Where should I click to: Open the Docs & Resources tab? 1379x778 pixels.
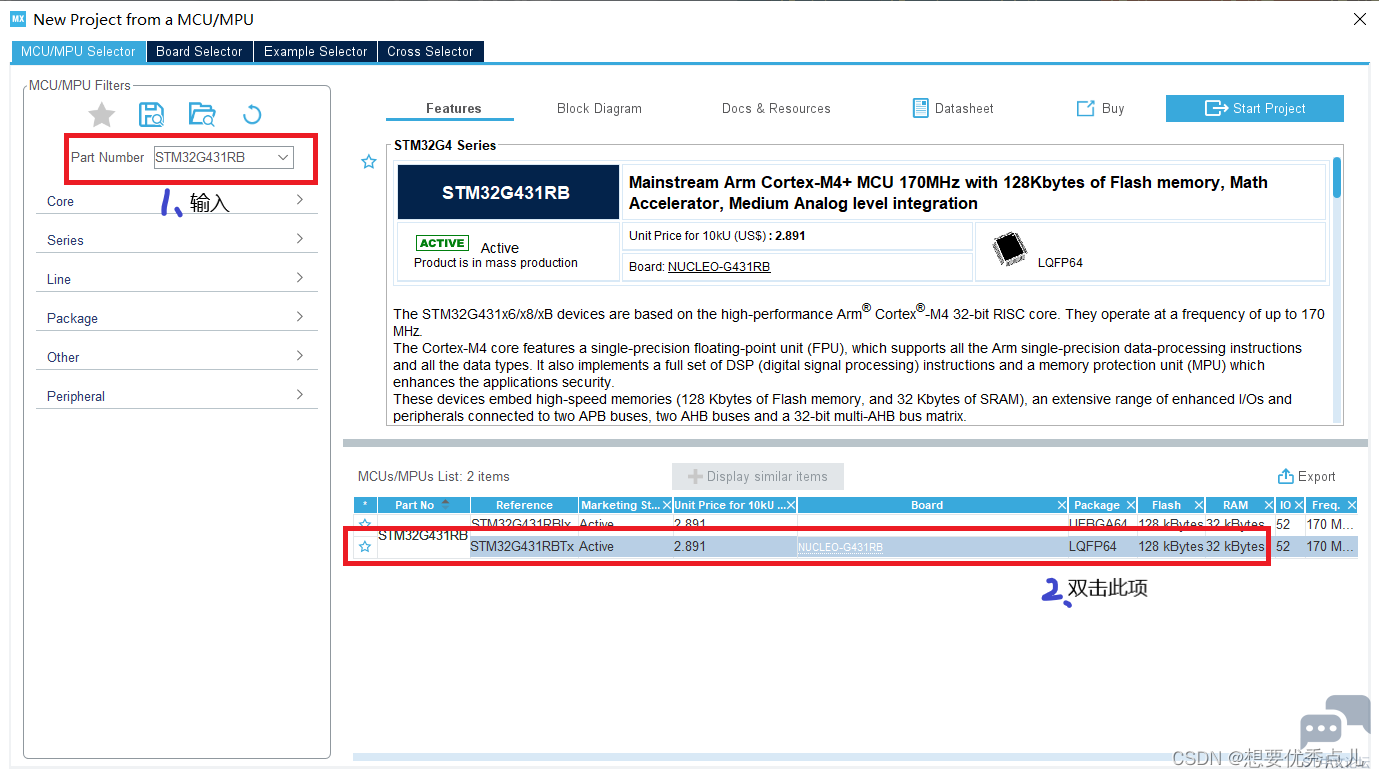pos(776,108)
